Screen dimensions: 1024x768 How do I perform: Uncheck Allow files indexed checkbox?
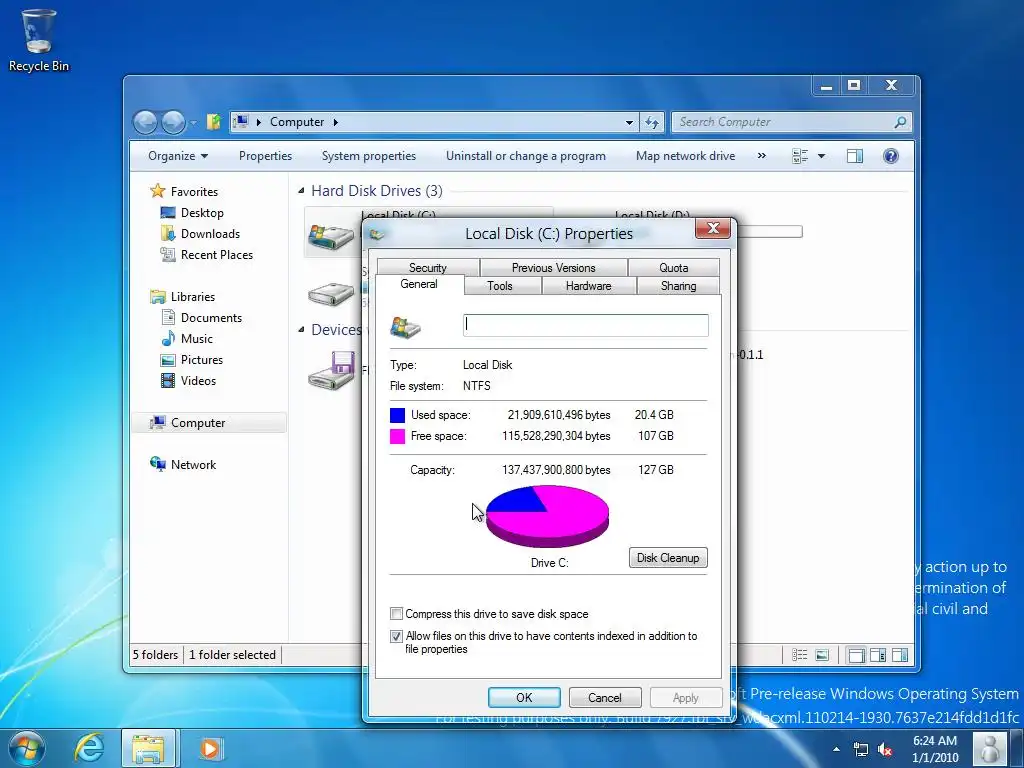tap(396, 636)
